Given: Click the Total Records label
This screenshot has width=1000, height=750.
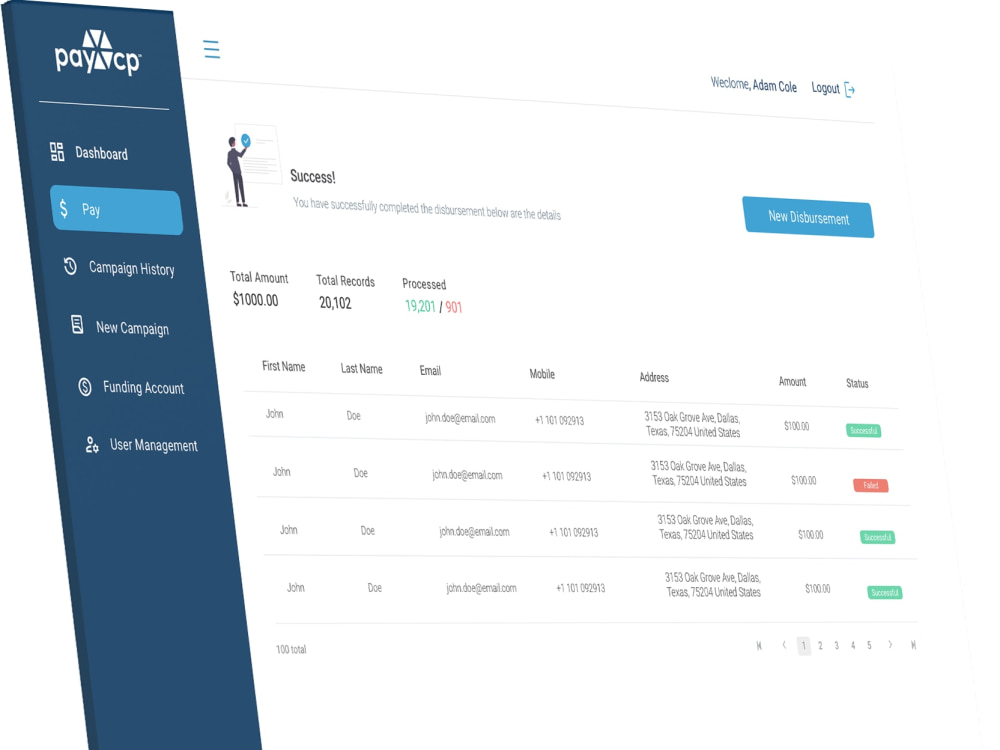Looking at the screenshot, I should click(x=346, y=281).
